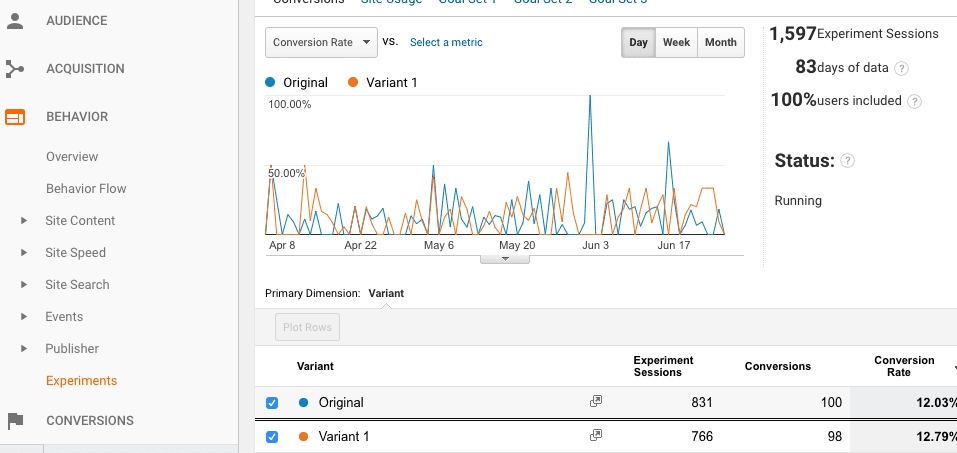Viewport: 957px width, 453px height.
Task: Sort by Conversions column header
Action: click(778, 366)
